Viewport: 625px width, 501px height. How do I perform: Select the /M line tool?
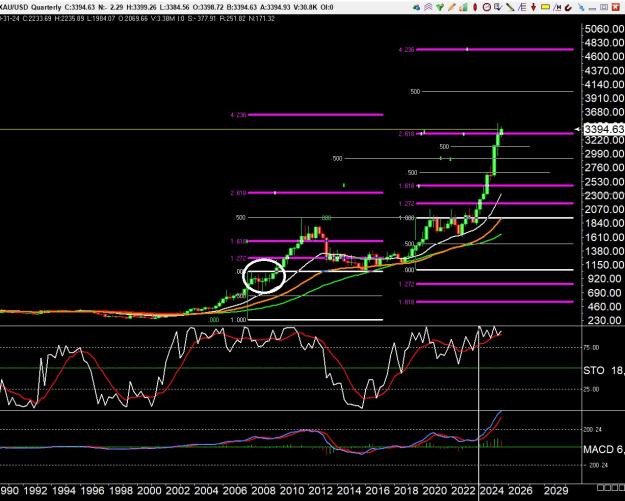557,7
